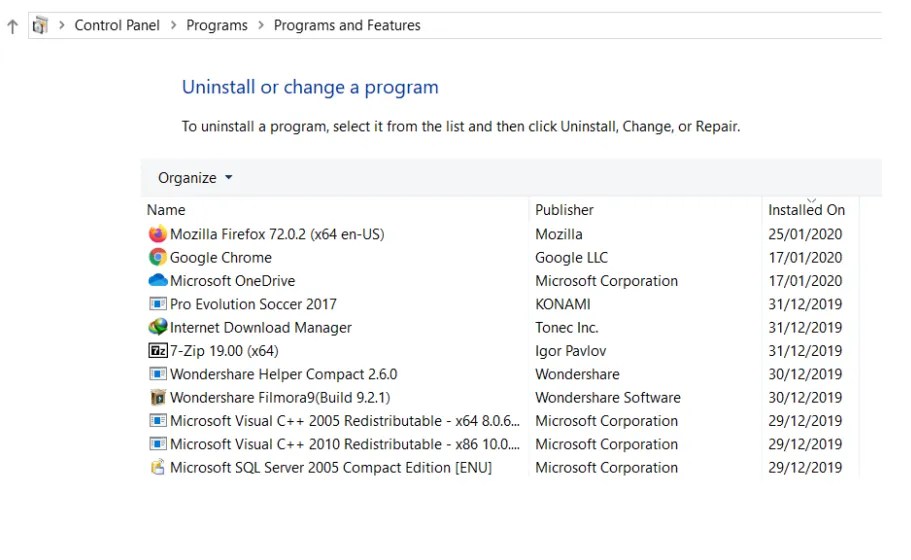The width and height of the screenshot is (911, 560).
Task: Navigate to Programs breadcrumb item
Action: [217, 26]
